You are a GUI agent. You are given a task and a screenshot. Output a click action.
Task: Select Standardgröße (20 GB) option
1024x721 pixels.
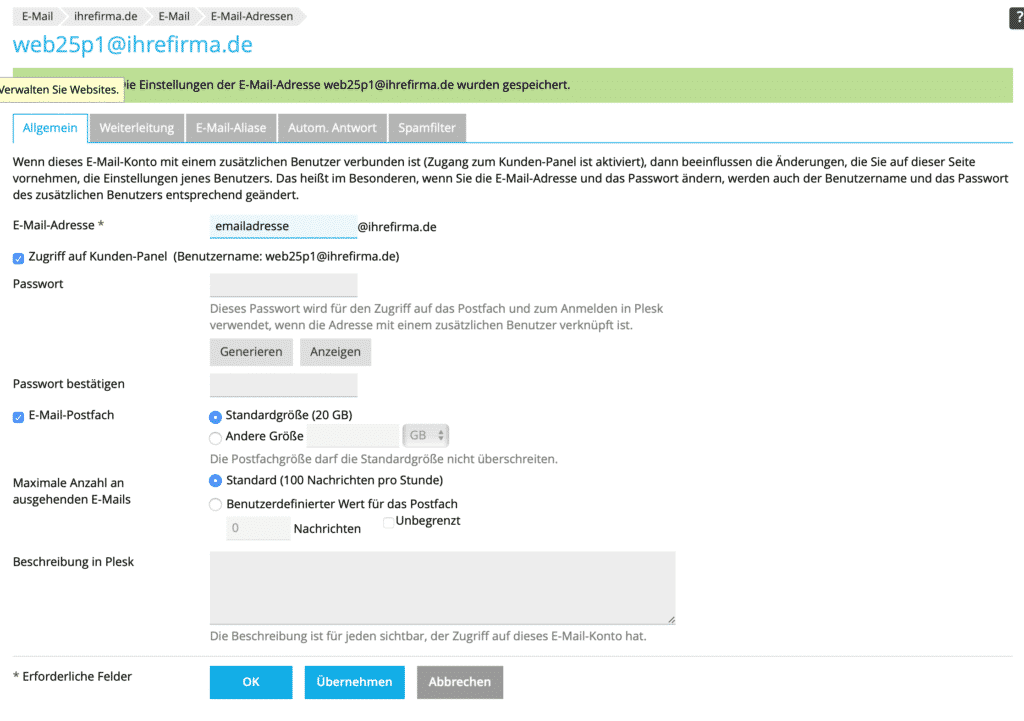[x=216, y=416]
